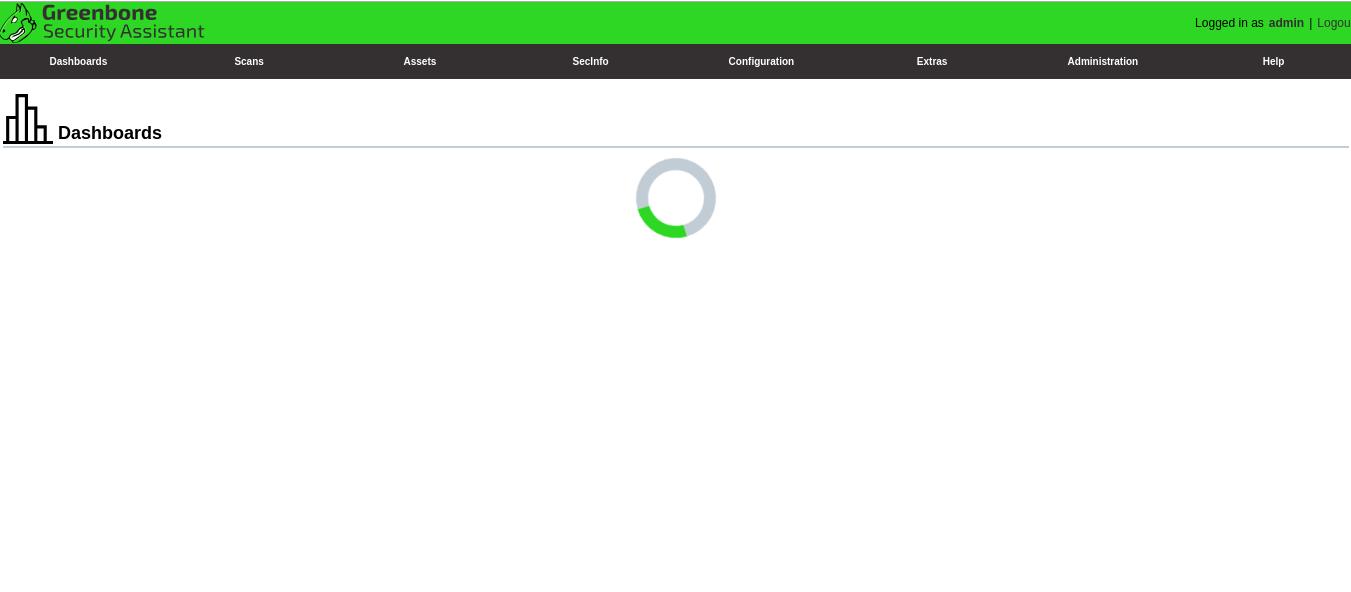This screenshot has width=1351, height=592.
Task: Open the Dashboards menu
Action: (78, 61)
